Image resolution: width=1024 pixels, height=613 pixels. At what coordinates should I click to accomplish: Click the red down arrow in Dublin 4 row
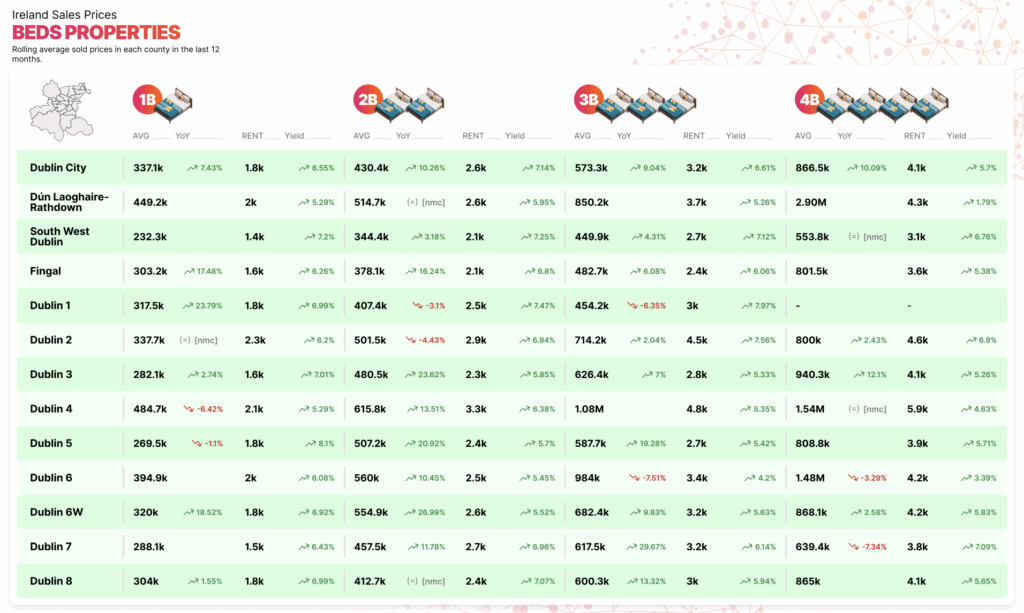tap(188, 409)
